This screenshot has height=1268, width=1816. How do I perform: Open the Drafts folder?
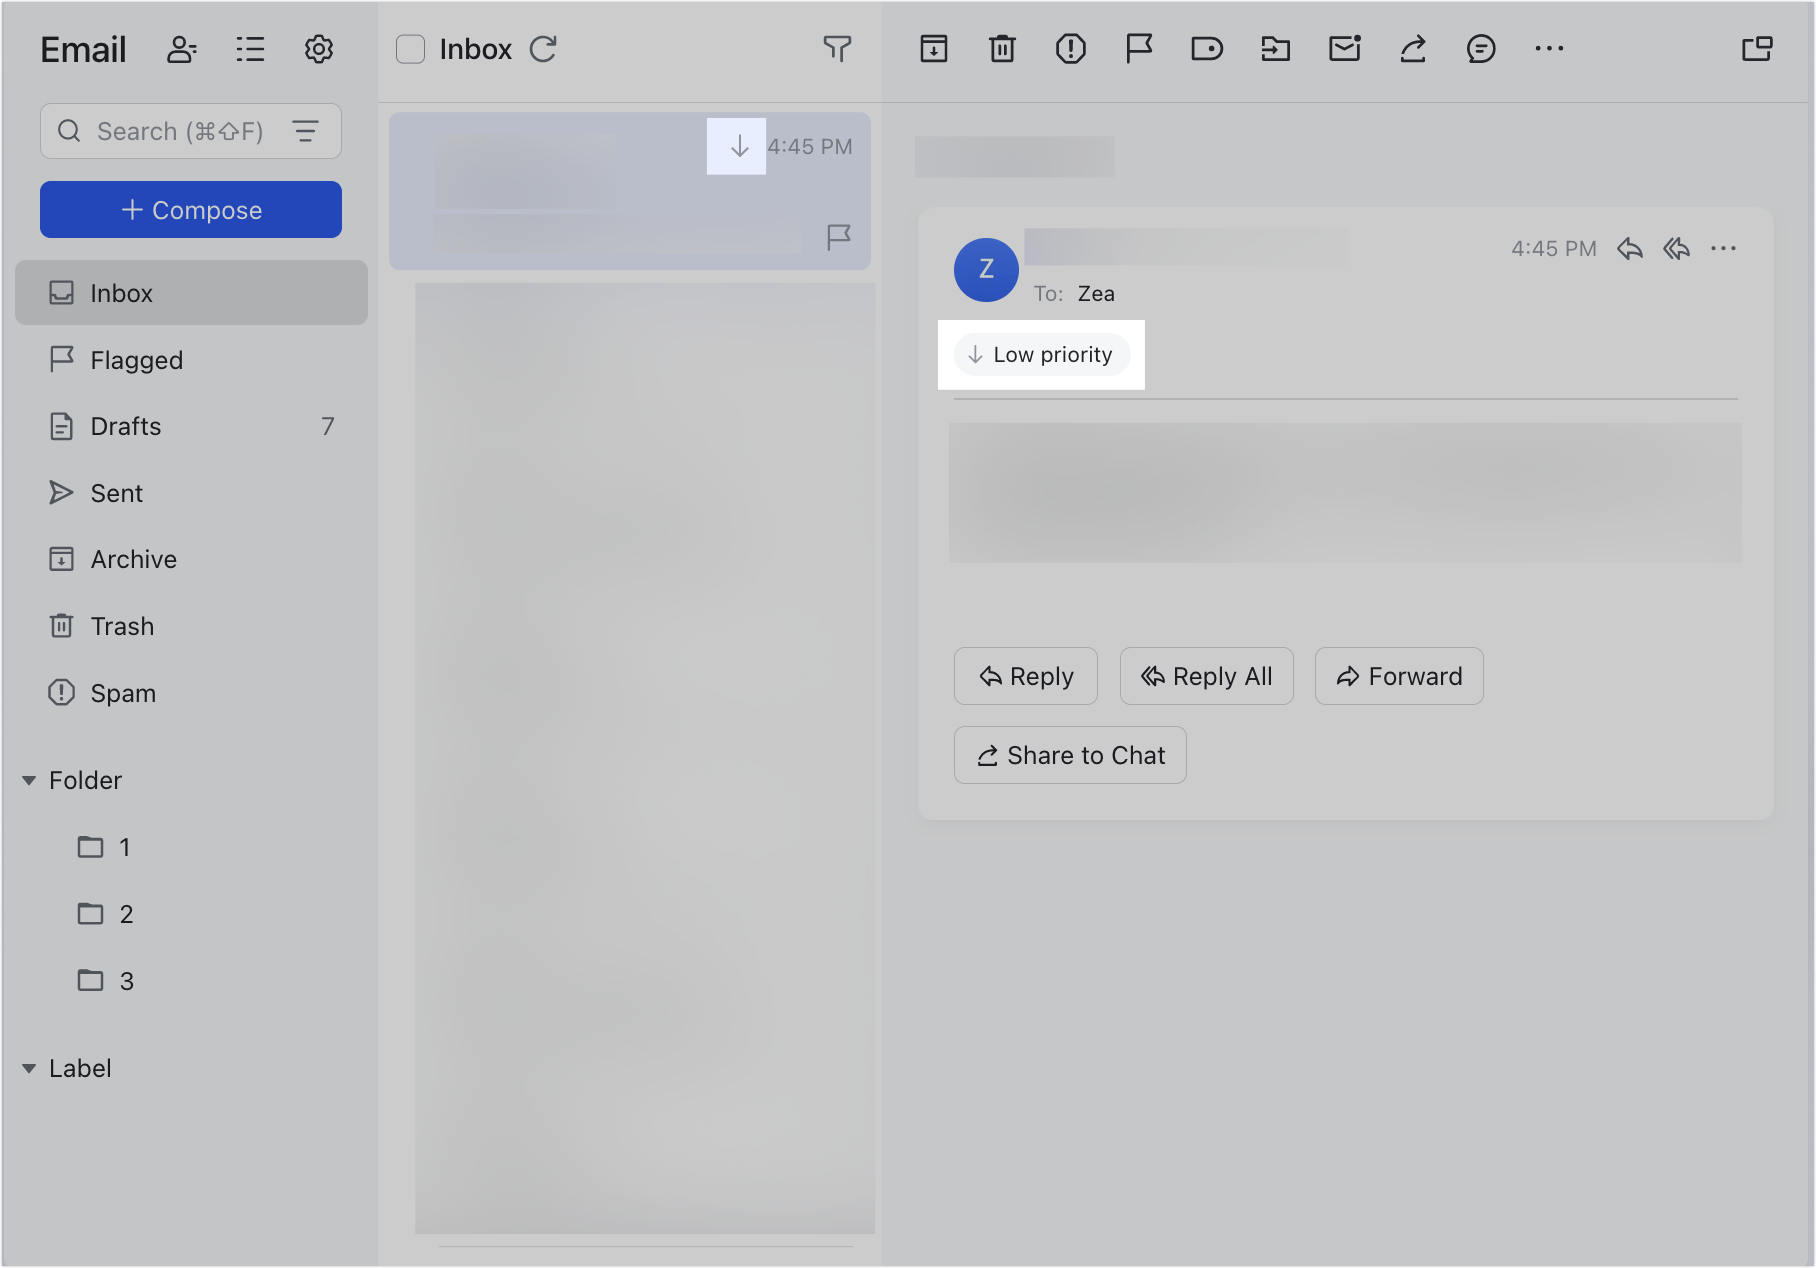click(126, 426)
